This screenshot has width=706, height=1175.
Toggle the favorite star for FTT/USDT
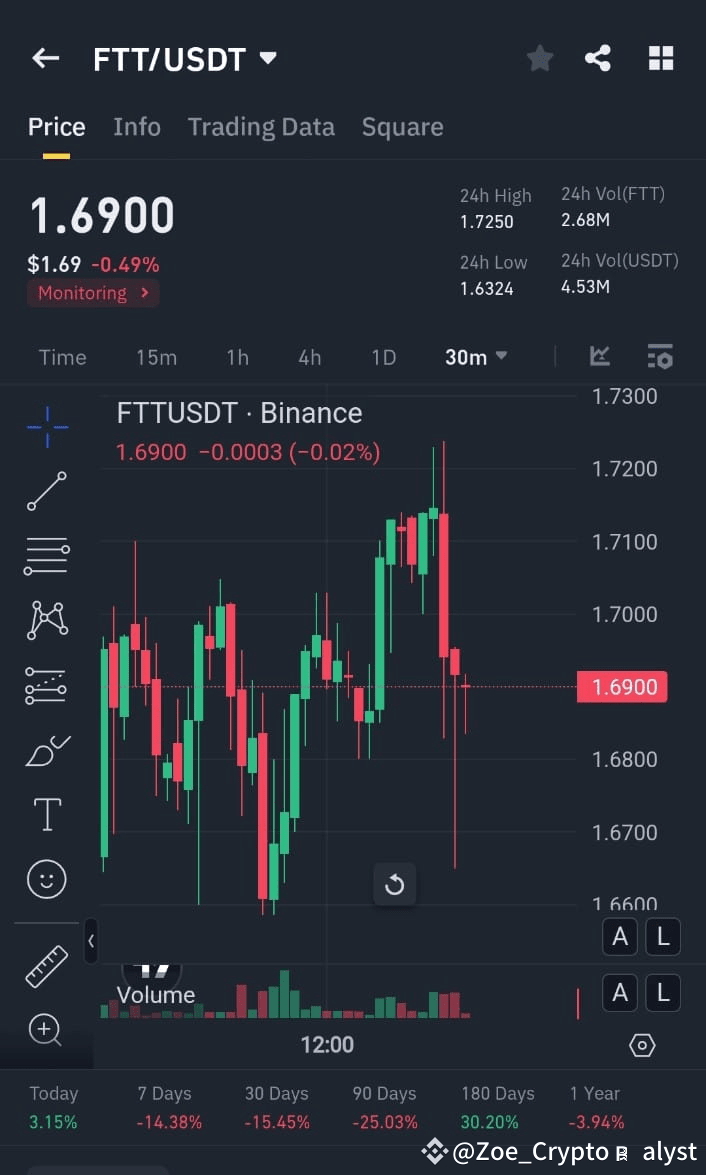tap(539, 58)
